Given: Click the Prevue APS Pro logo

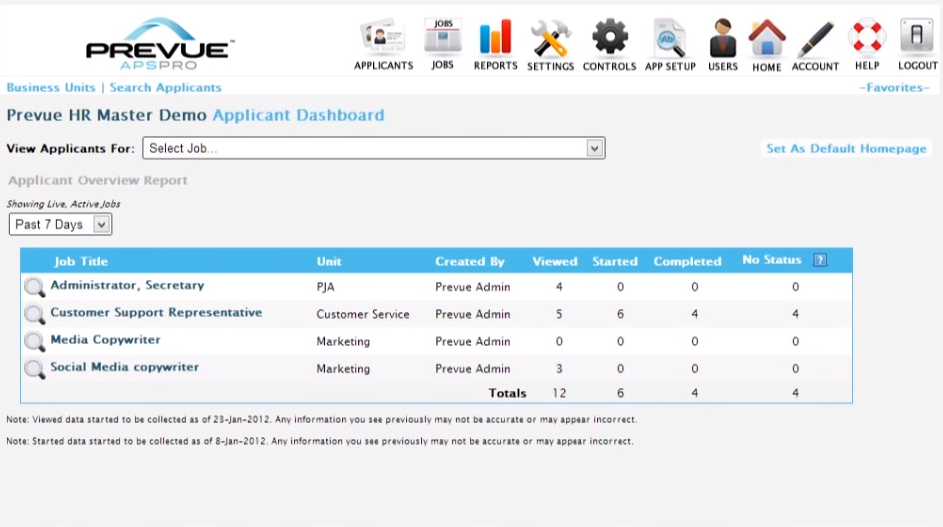Looking at the screenshot, I should coord(160,45).
